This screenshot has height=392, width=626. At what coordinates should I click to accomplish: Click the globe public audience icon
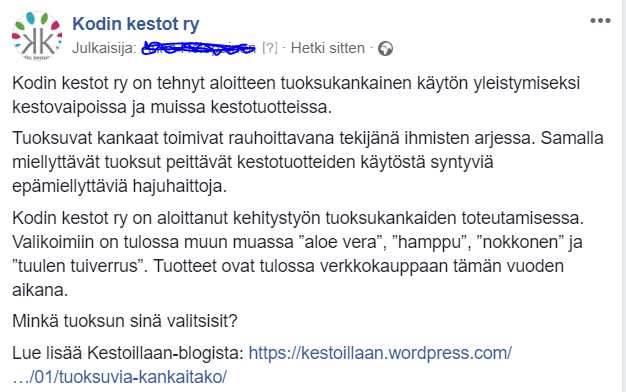[x=385, y=49]
